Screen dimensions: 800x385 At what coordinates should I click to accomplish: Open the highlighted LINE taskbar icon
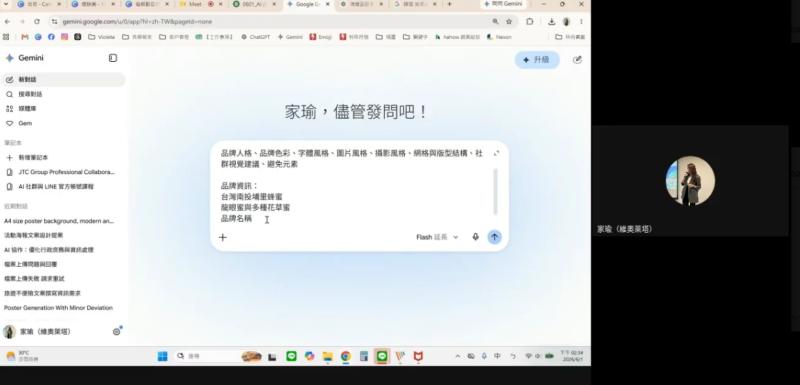point(382,356)
